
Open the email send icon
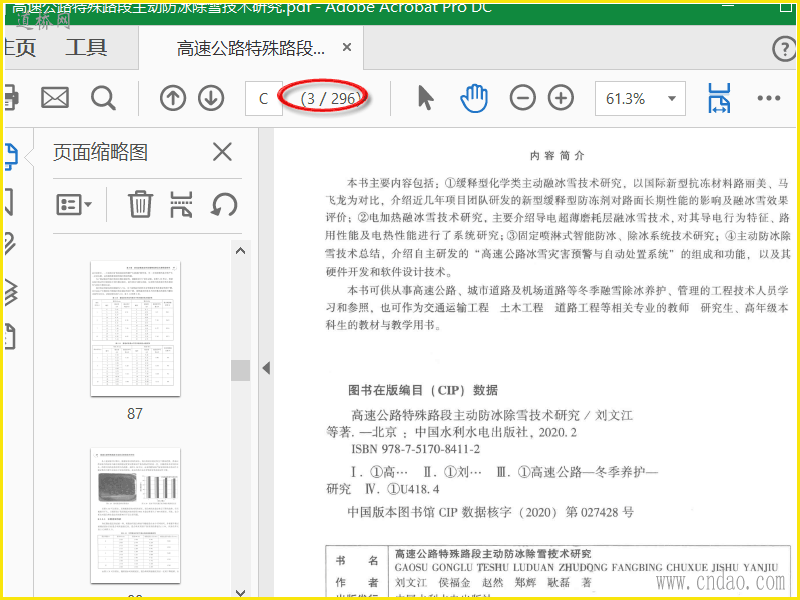point(55,98)
